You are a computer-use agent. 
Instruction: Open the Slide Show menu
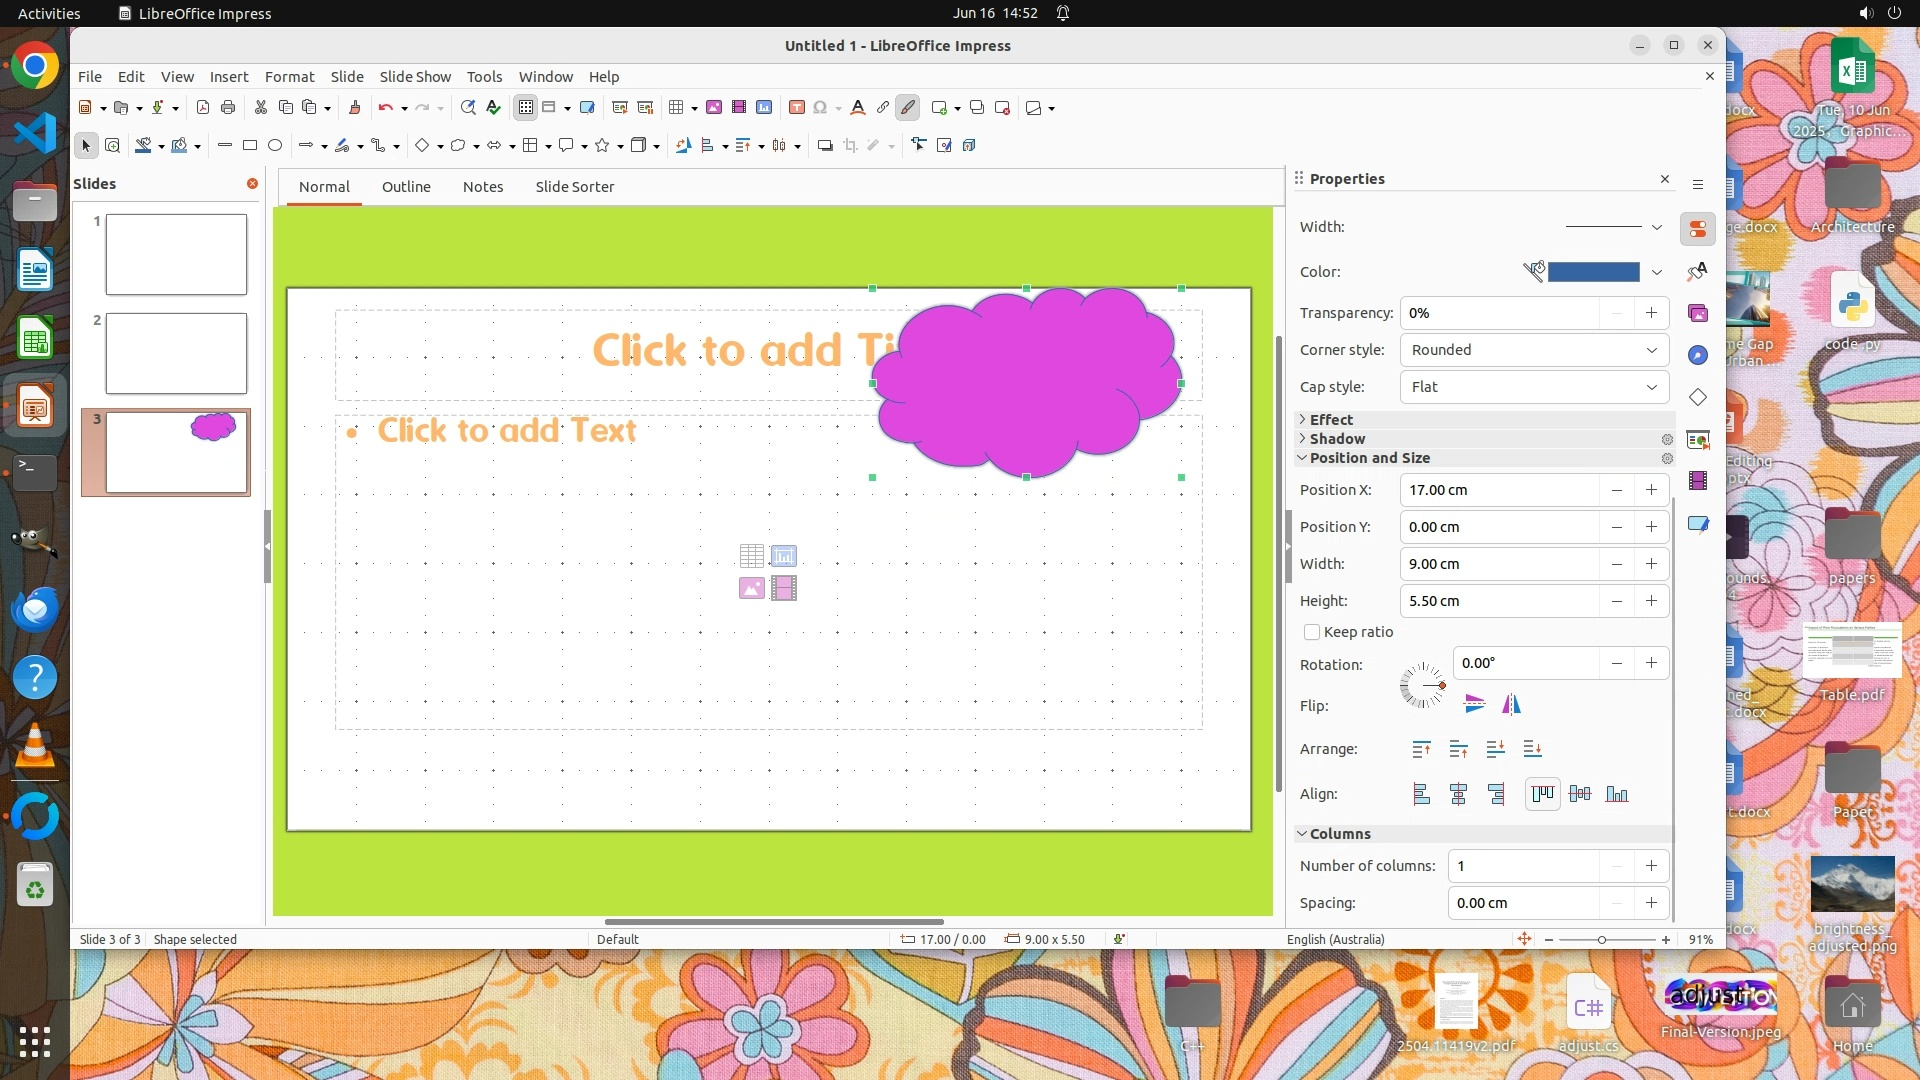pyautogui.click(x=415, y=77)
